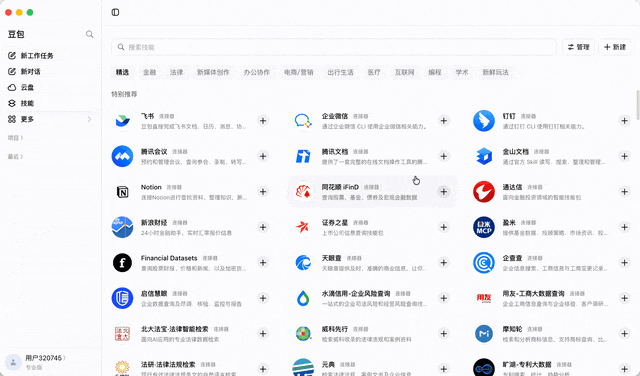
Task: Expand the 更多 menu chevron
Action: click(x=89, y=119)
